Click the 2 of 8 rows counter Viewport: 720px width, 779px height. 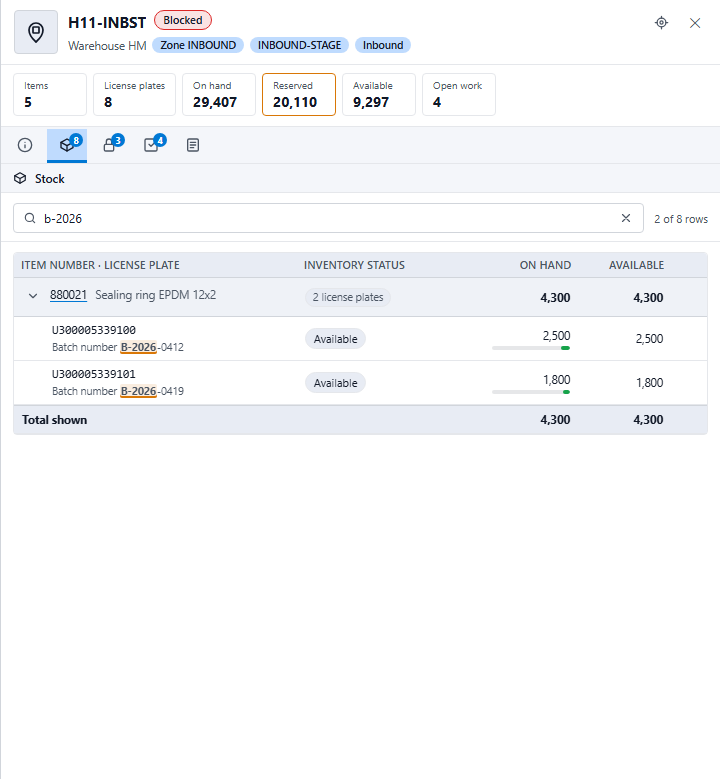pos(681,219)
